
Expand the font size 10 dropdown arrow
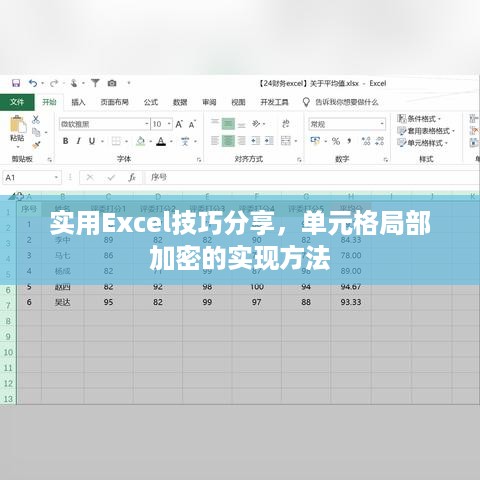tap(169, 124)
